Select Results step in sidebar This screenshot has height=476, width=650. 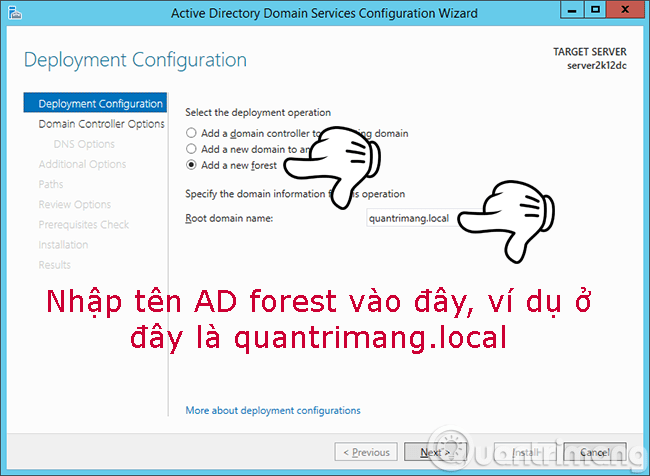click(x=54, y=265)
